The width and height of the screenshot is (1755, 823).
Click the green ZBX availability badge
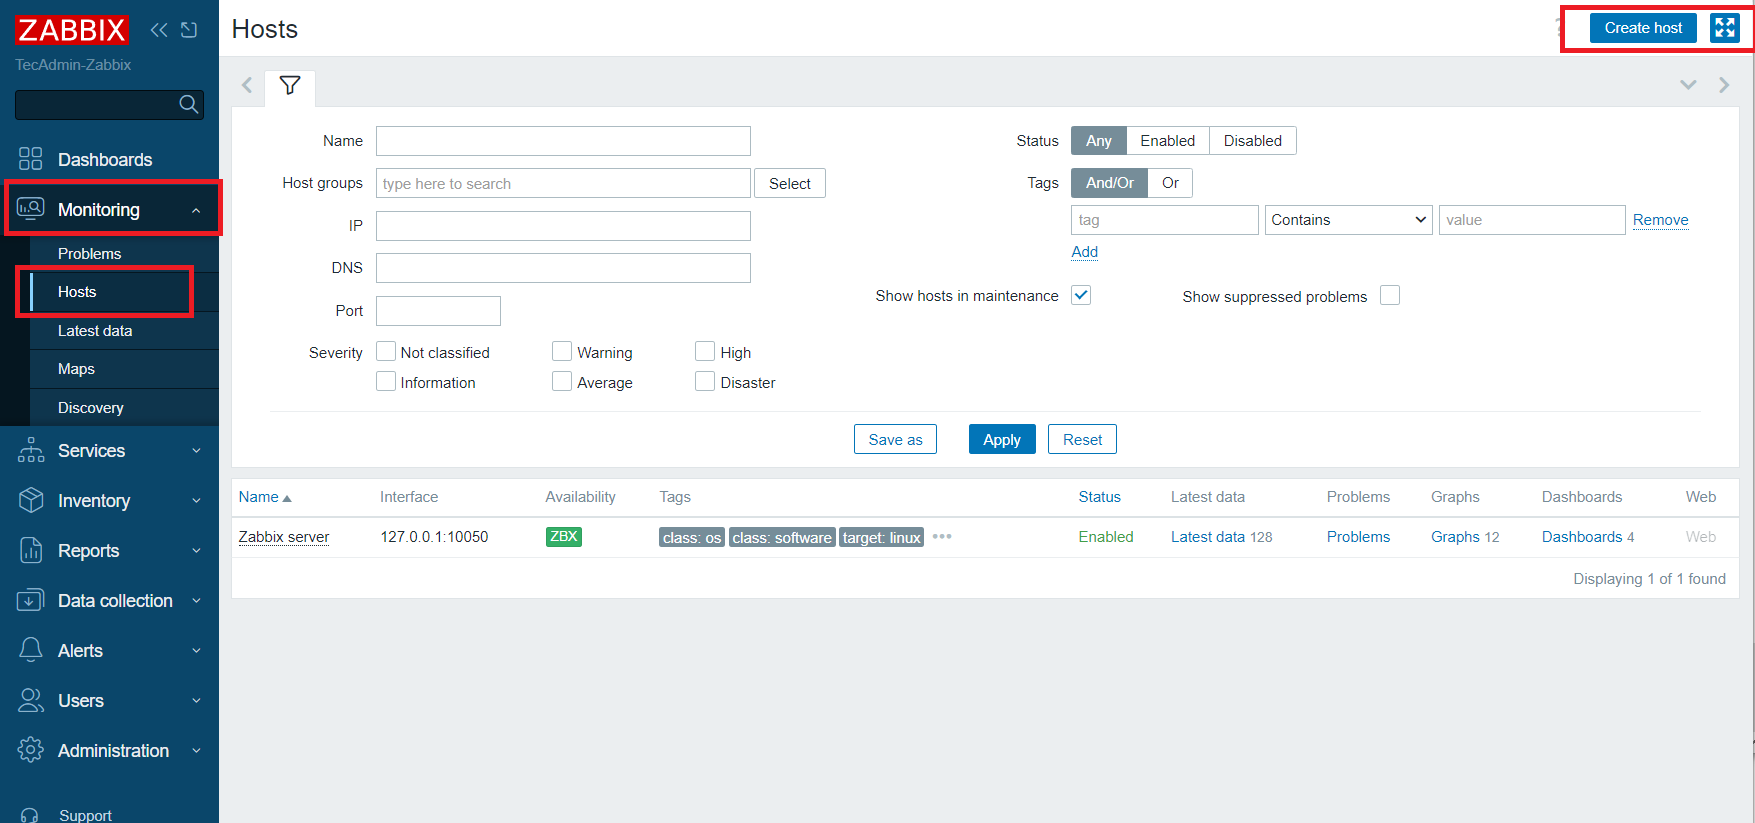[x=564, y=537]
